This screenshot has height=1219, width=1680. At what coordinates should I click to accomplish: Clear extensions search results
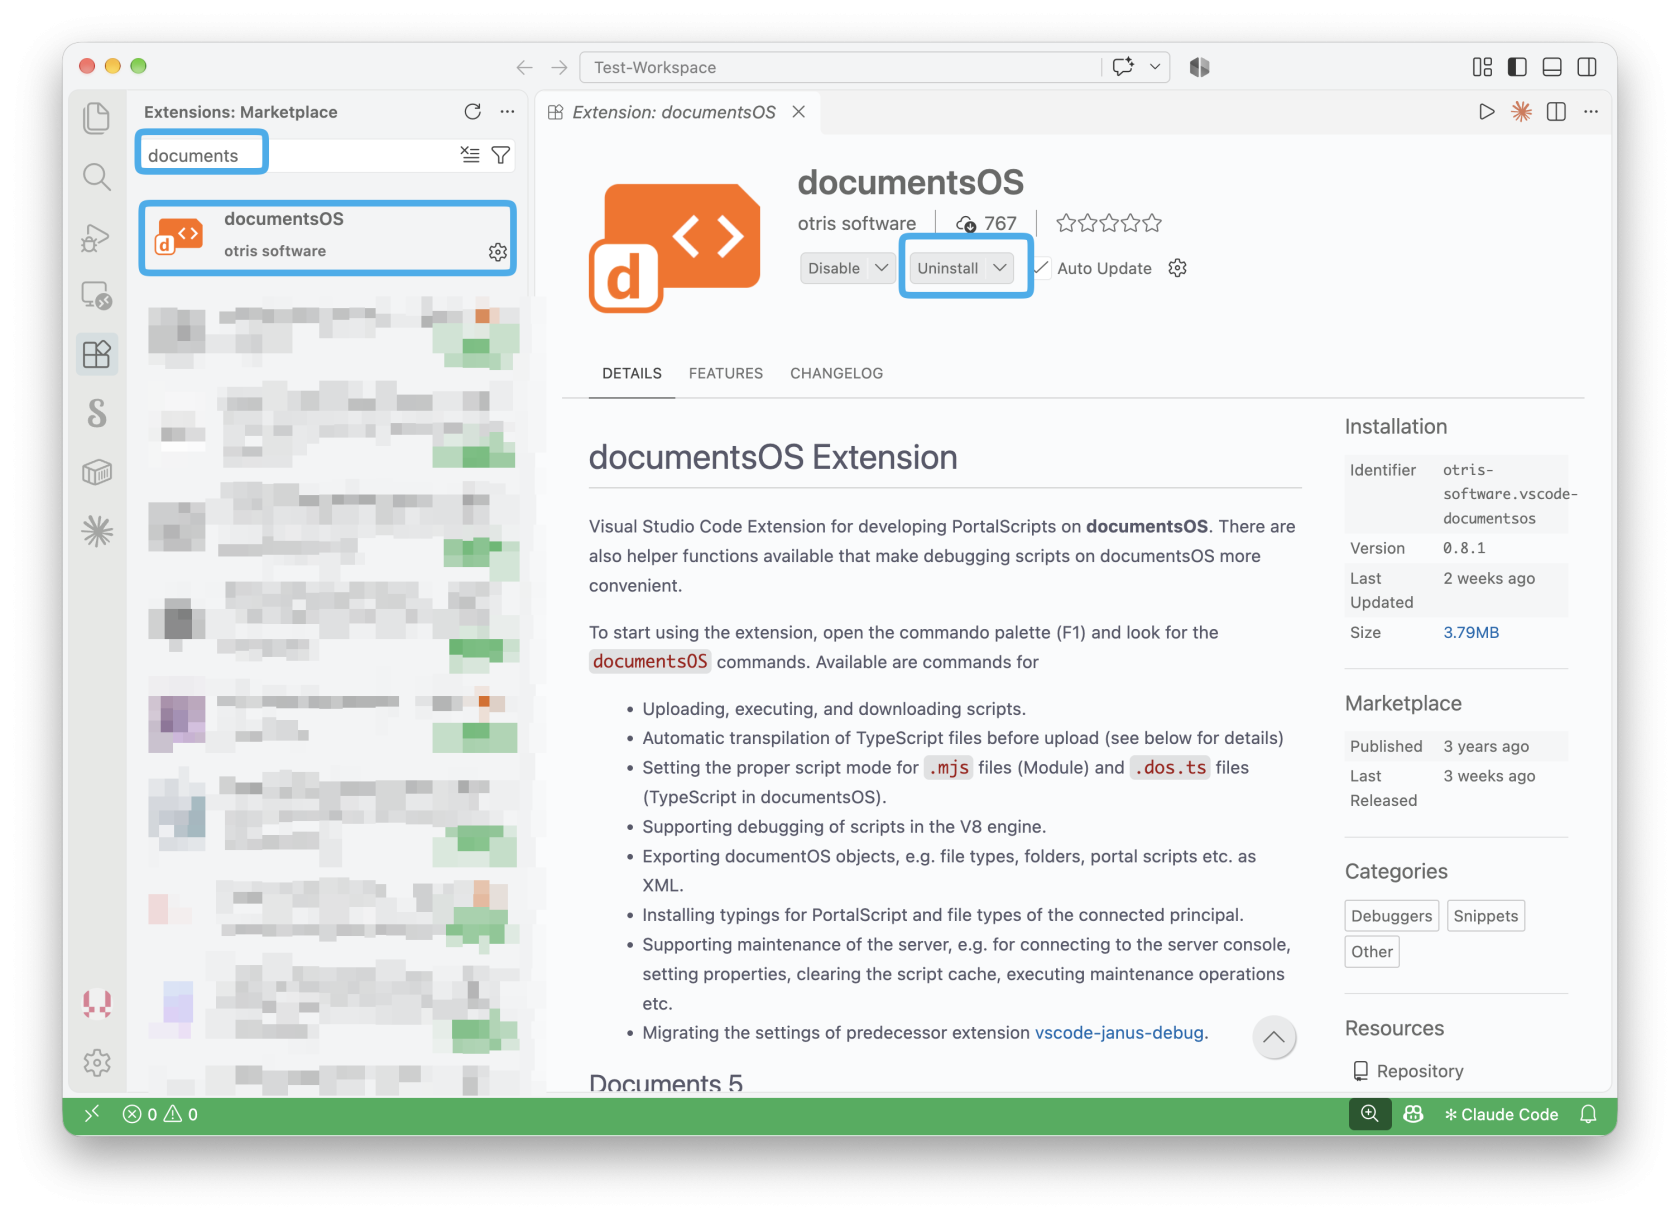[x=469, y=154]
